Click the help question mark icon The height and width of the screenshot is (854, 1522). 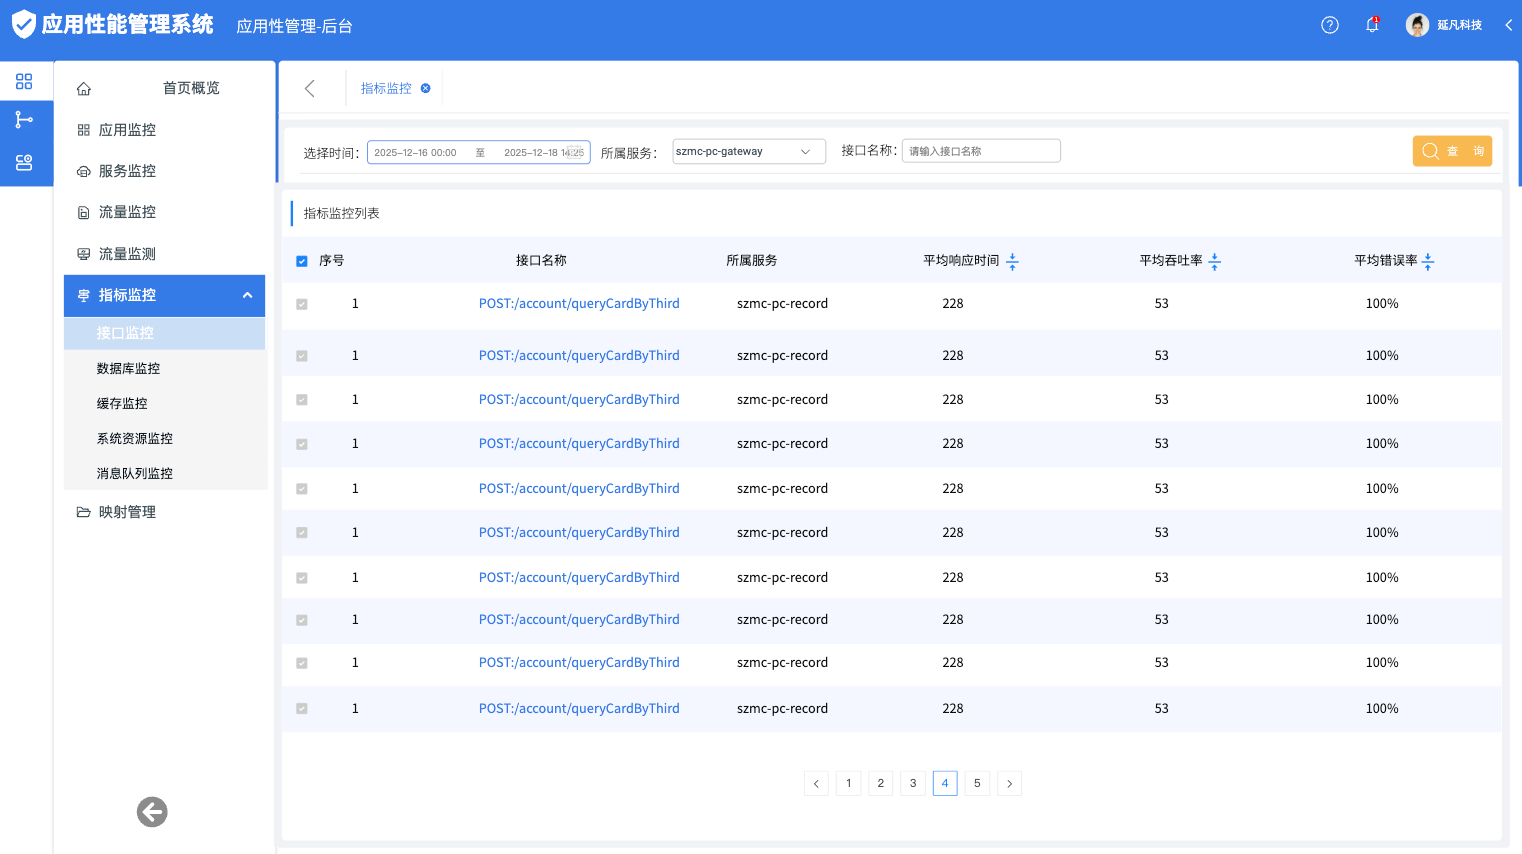click(x=1329, y=25)
